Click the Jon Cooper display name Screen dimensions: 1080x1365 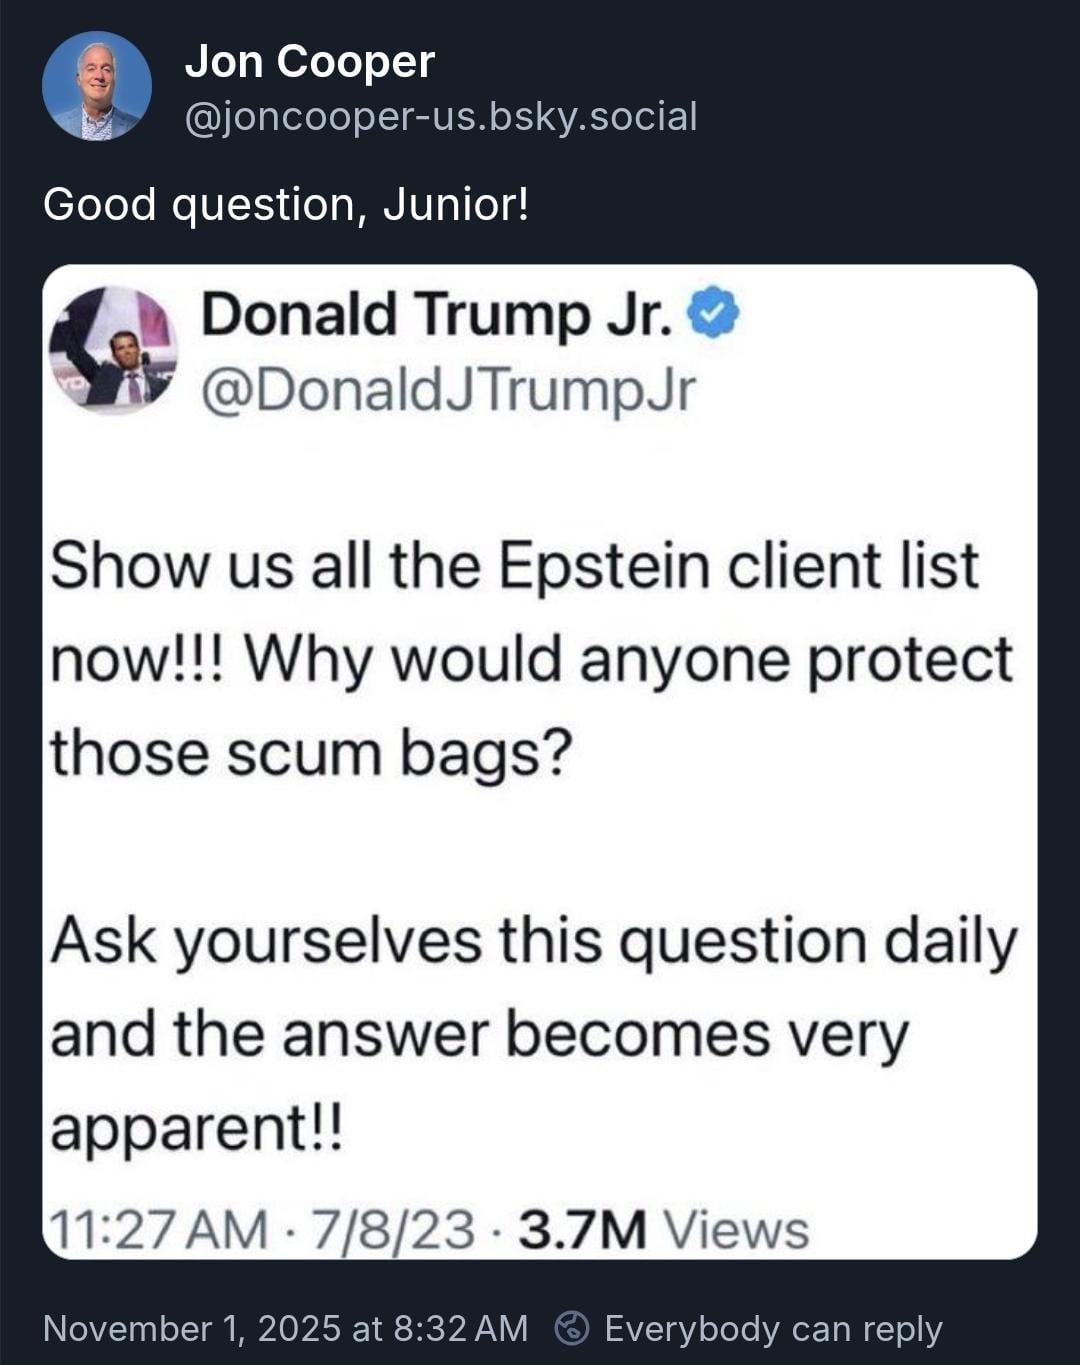310,62
